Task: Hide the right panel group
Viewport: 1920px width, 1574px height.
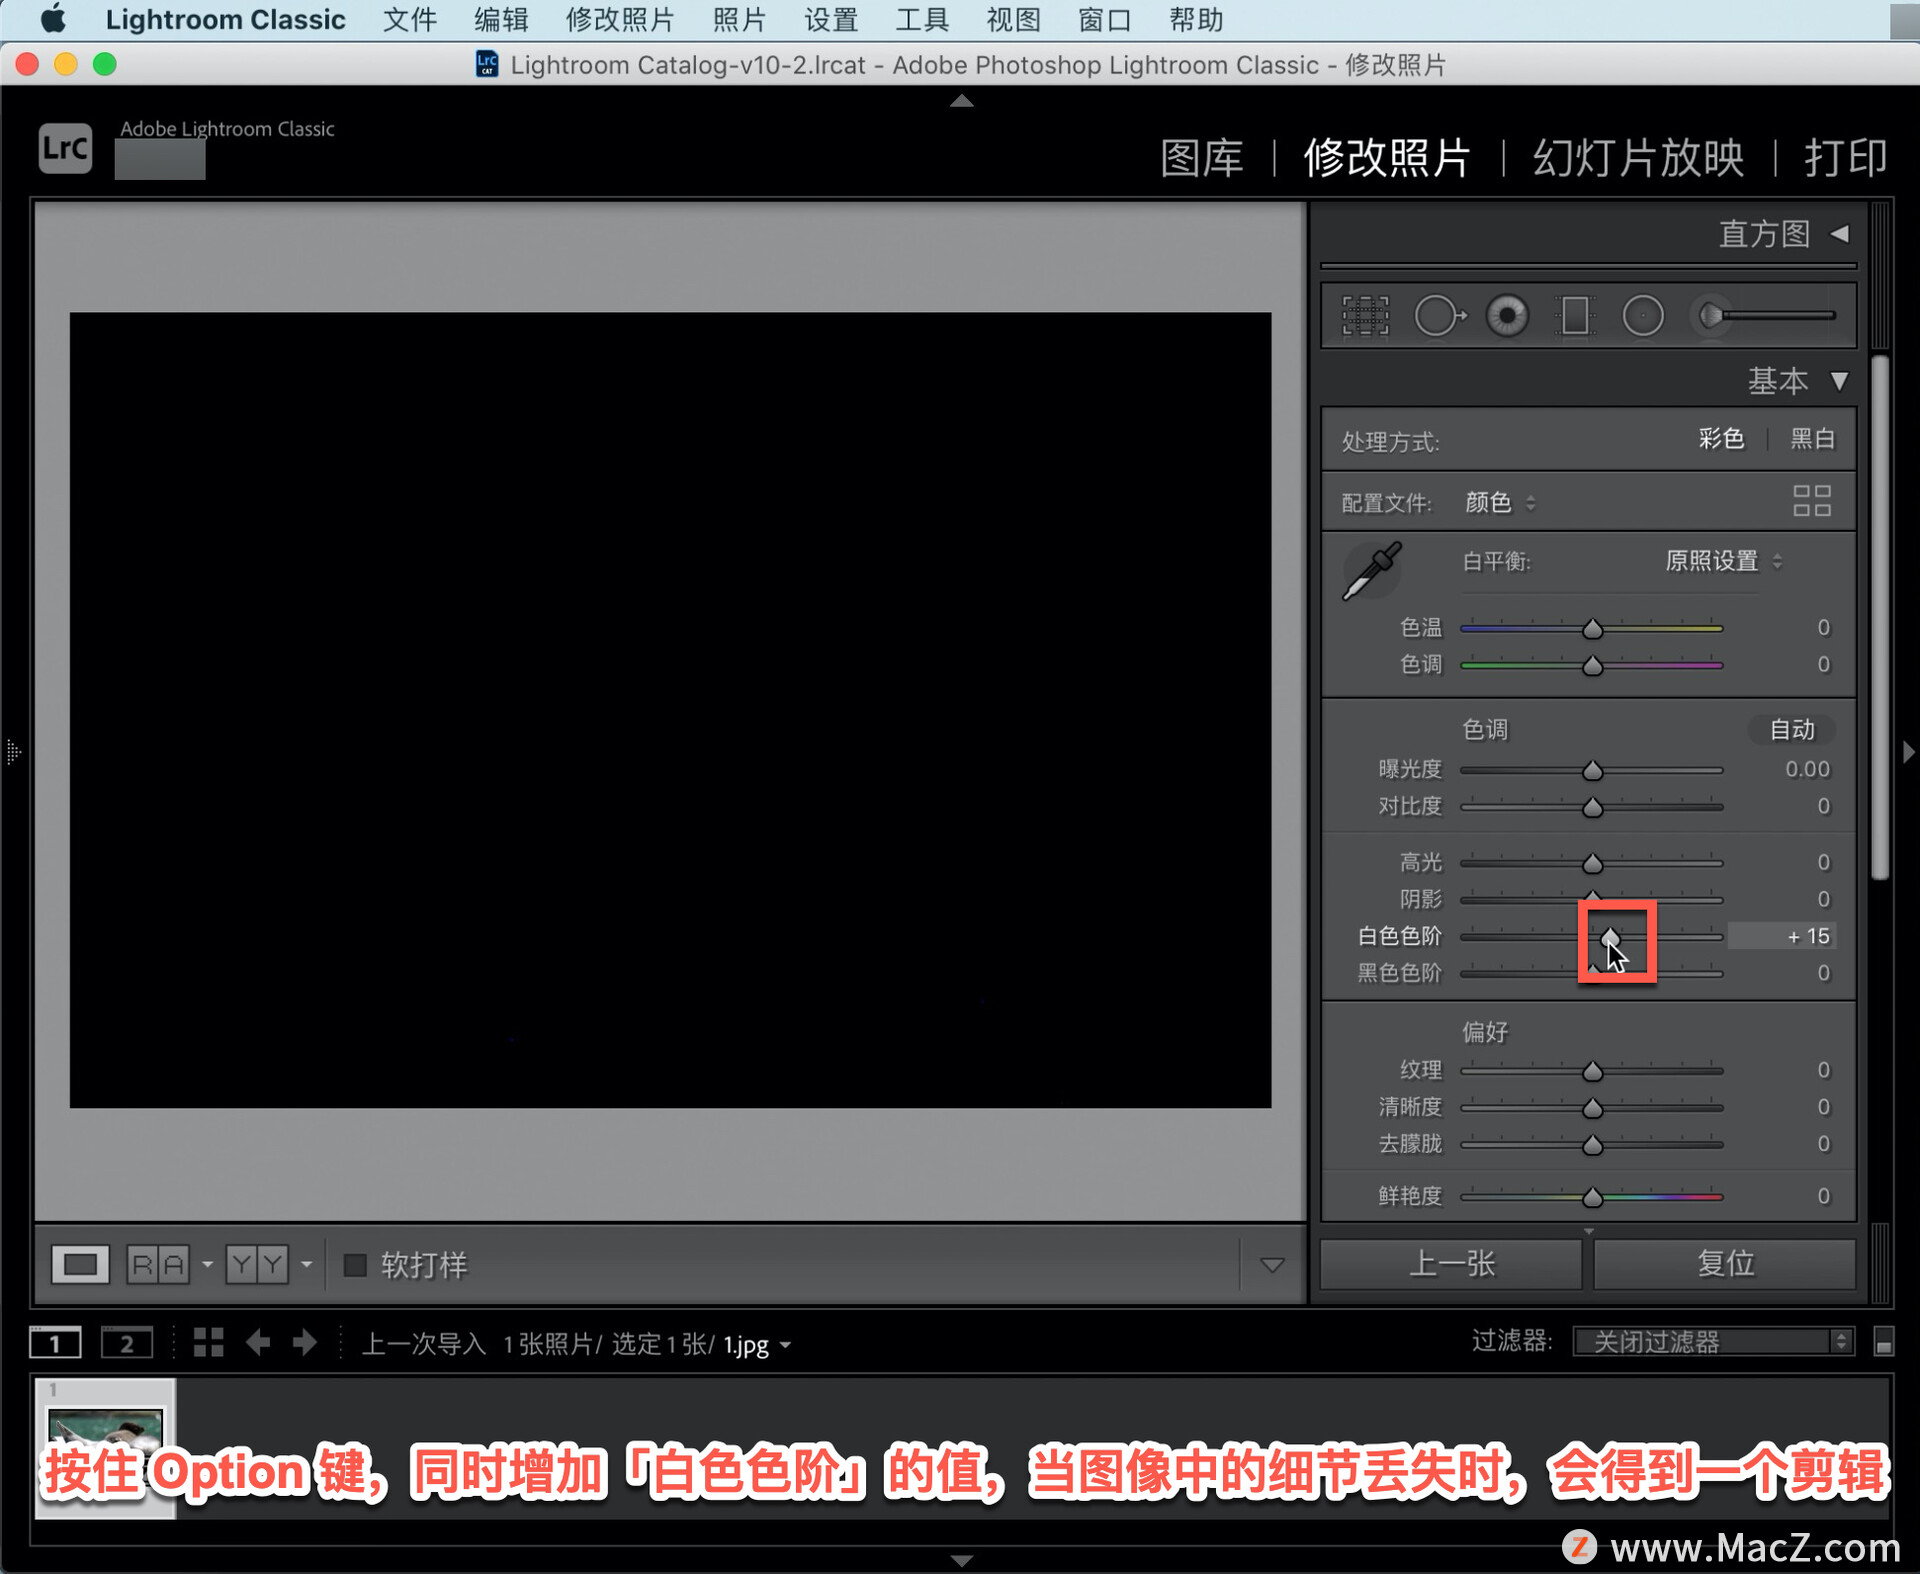Action: (x=1908, y=752)
